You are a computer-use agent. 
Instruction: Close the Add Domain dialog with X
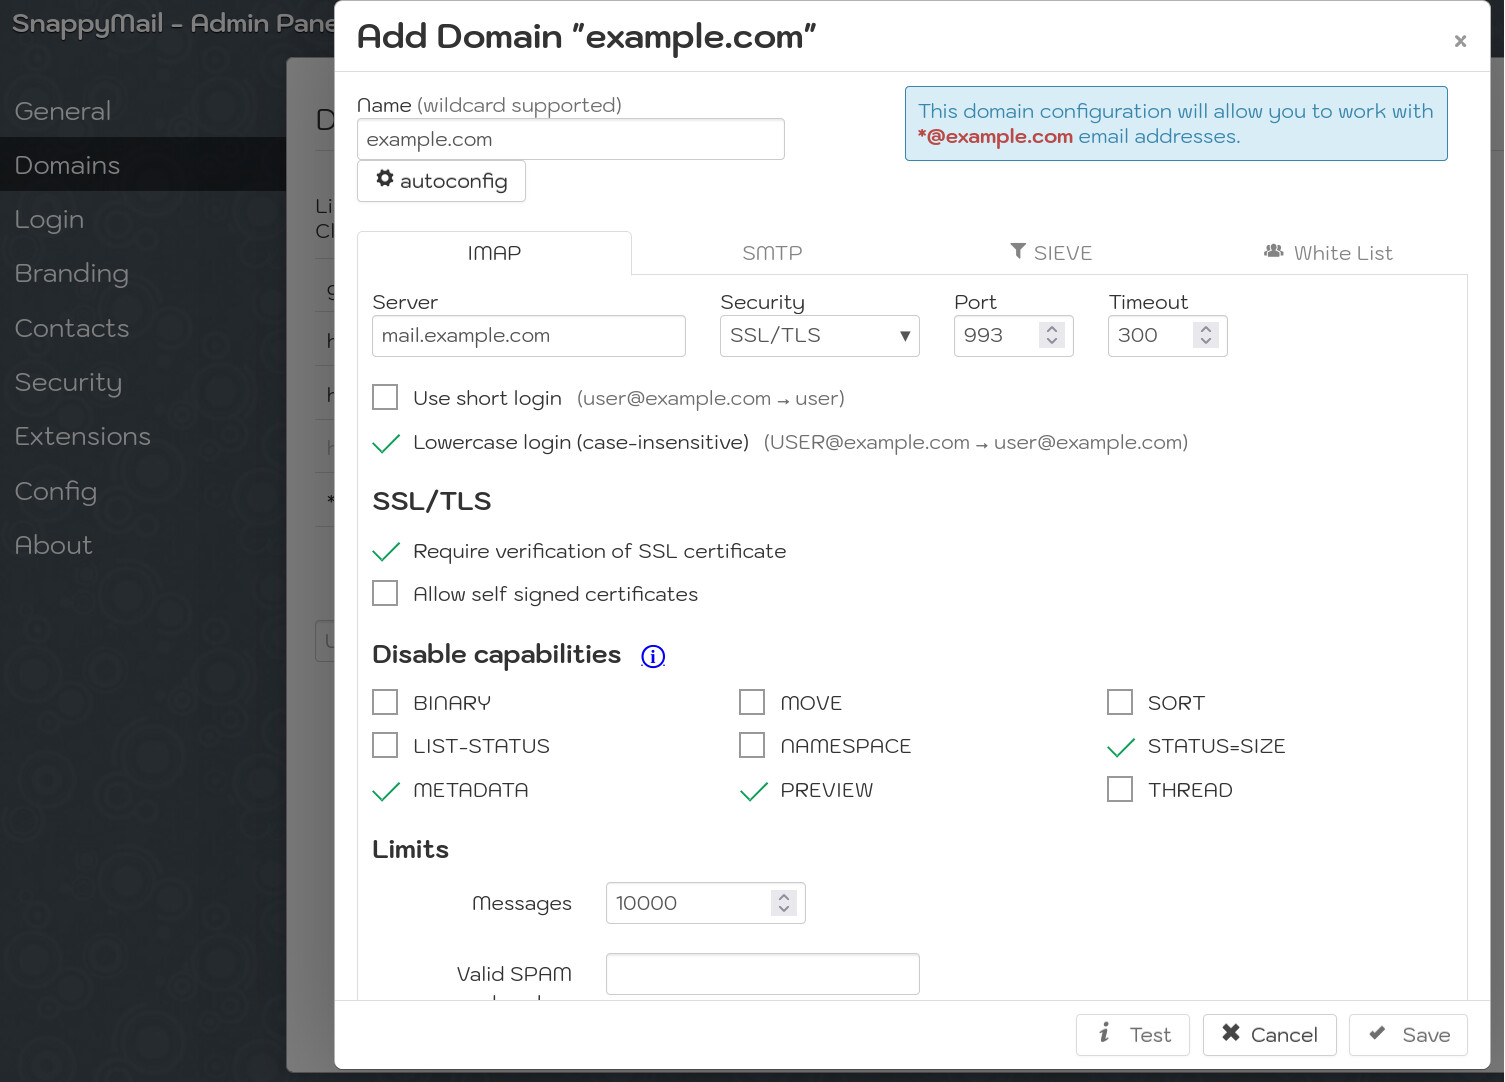(x=1460, y=41)
